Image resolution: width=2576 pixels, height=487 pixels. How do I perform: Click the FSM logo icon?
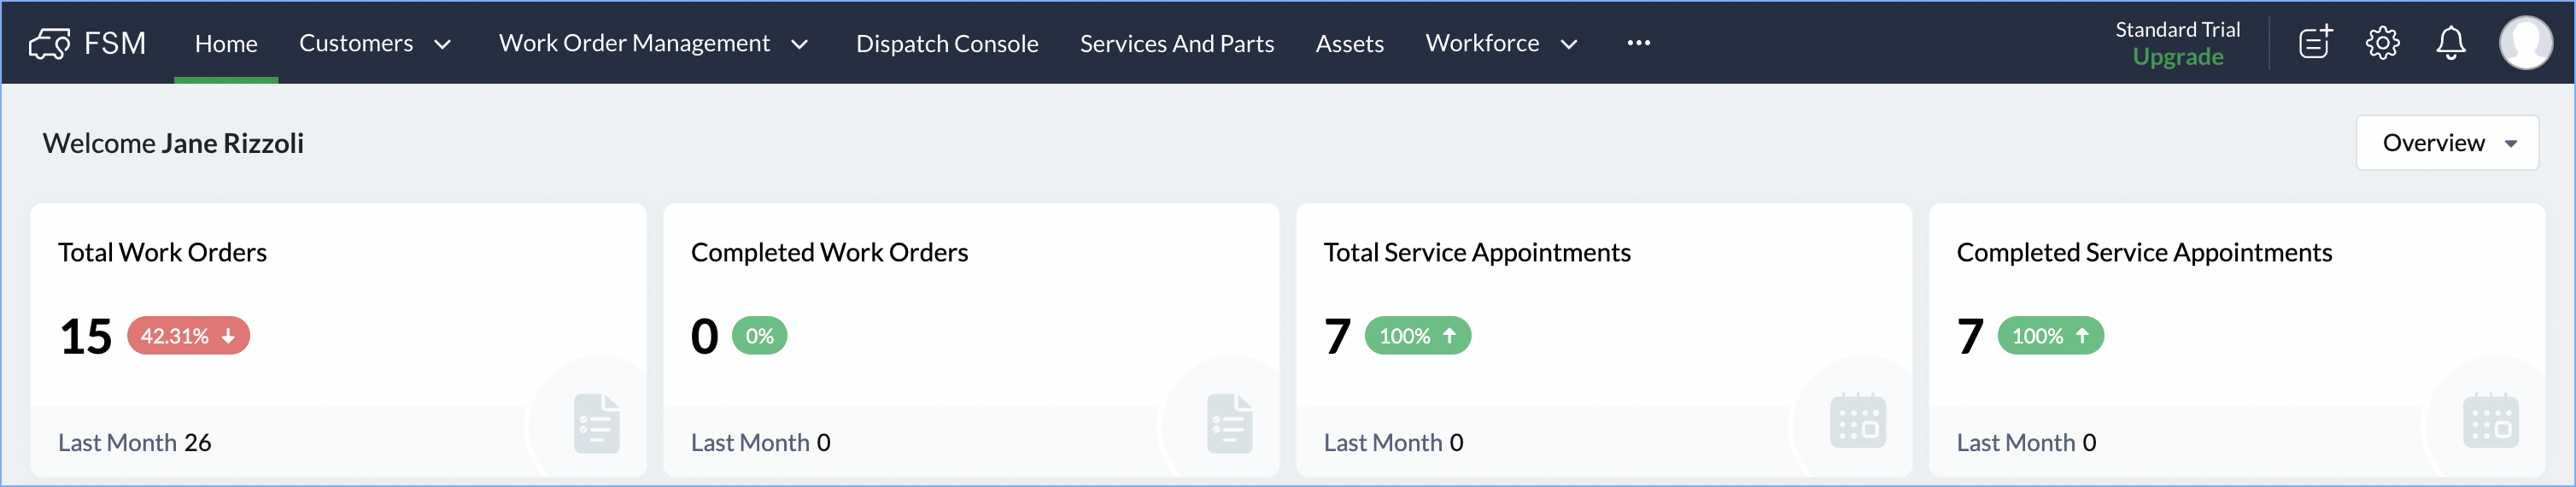coord(49,43)
